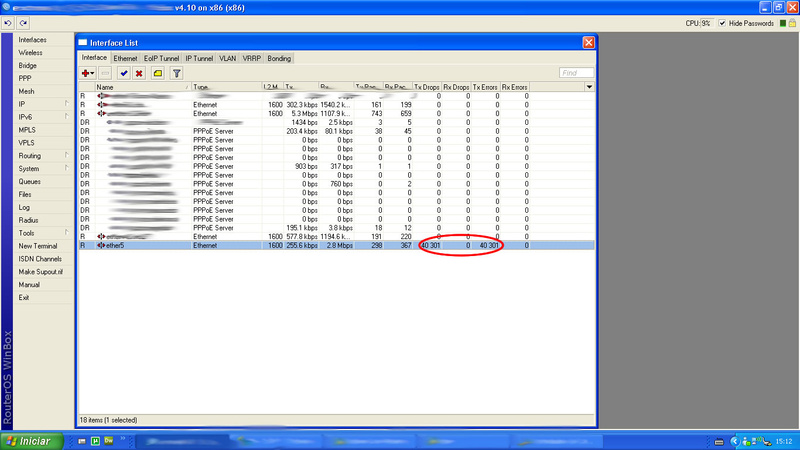Switch to the EoIP Tunnel tab

(161, 58)
